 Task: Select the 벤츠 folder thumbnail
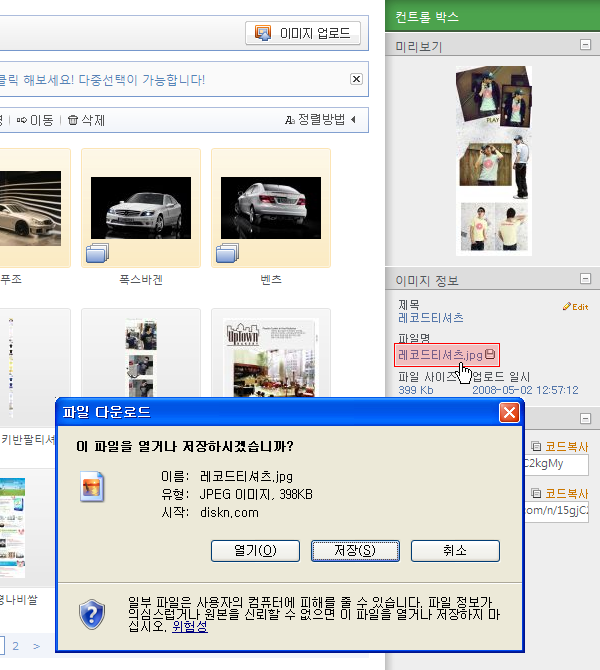click(271, 208)
